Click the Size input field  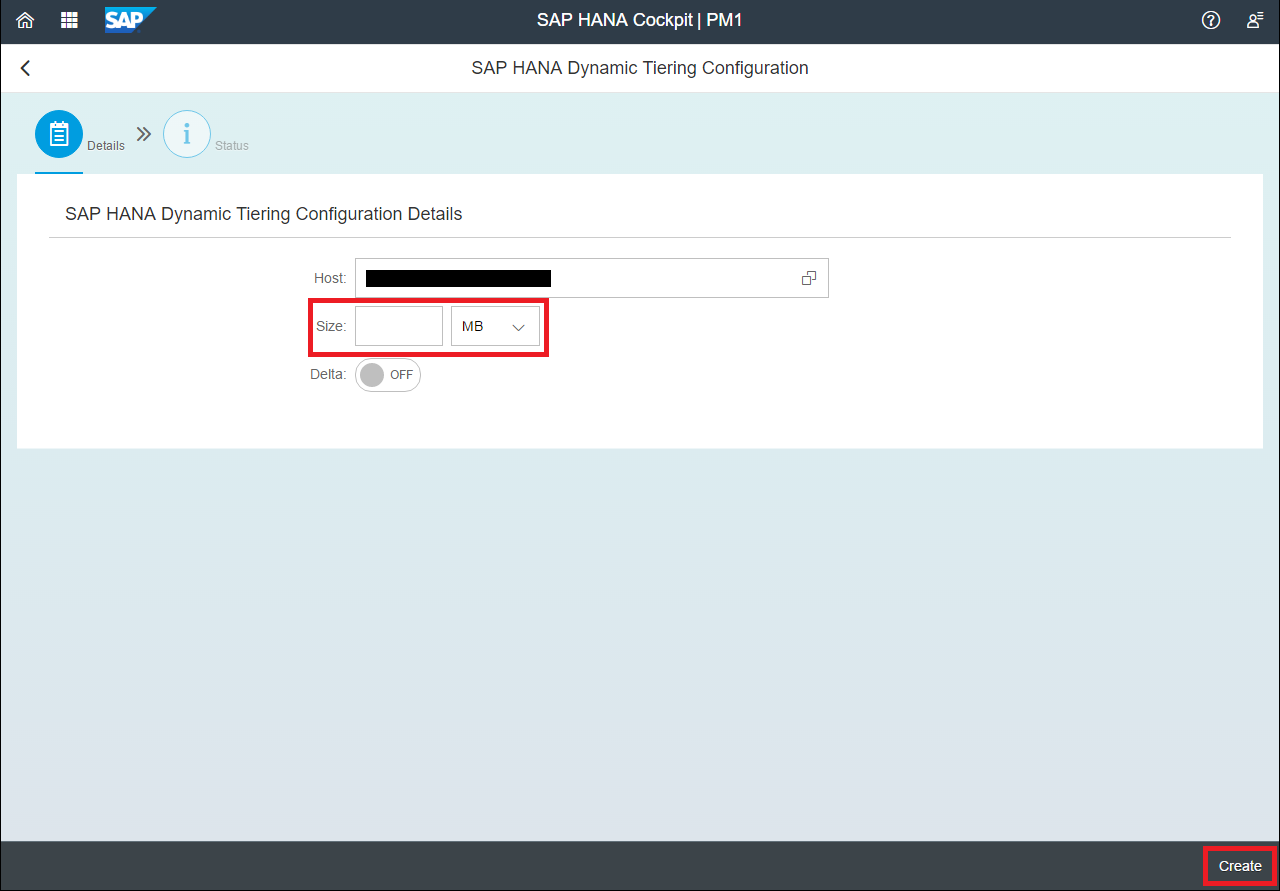pyautogui.click(x=399, y=326)
